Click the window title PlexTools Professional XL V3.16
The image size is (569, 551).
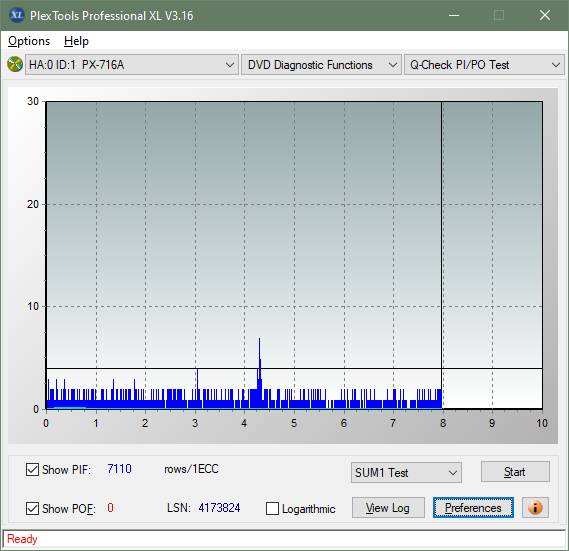pos(111,16)
